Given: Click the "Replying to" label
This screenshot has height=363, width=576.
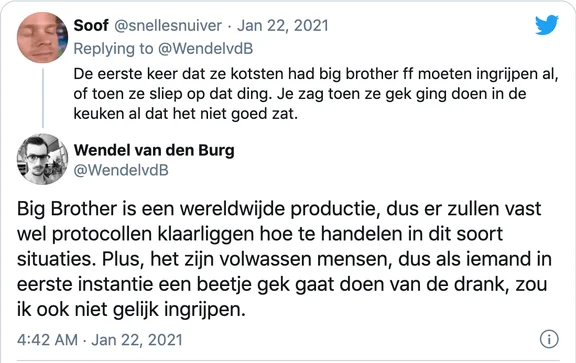Looking at the screenshot, I should (113, 49).
